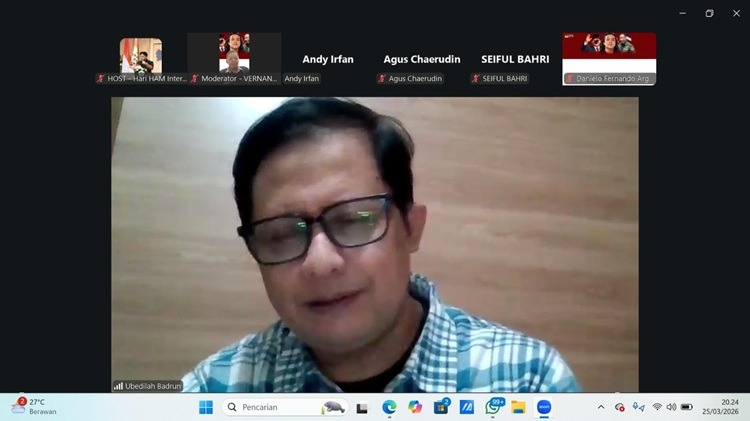Open Microsoft Store from taskbar

point(441,407)
